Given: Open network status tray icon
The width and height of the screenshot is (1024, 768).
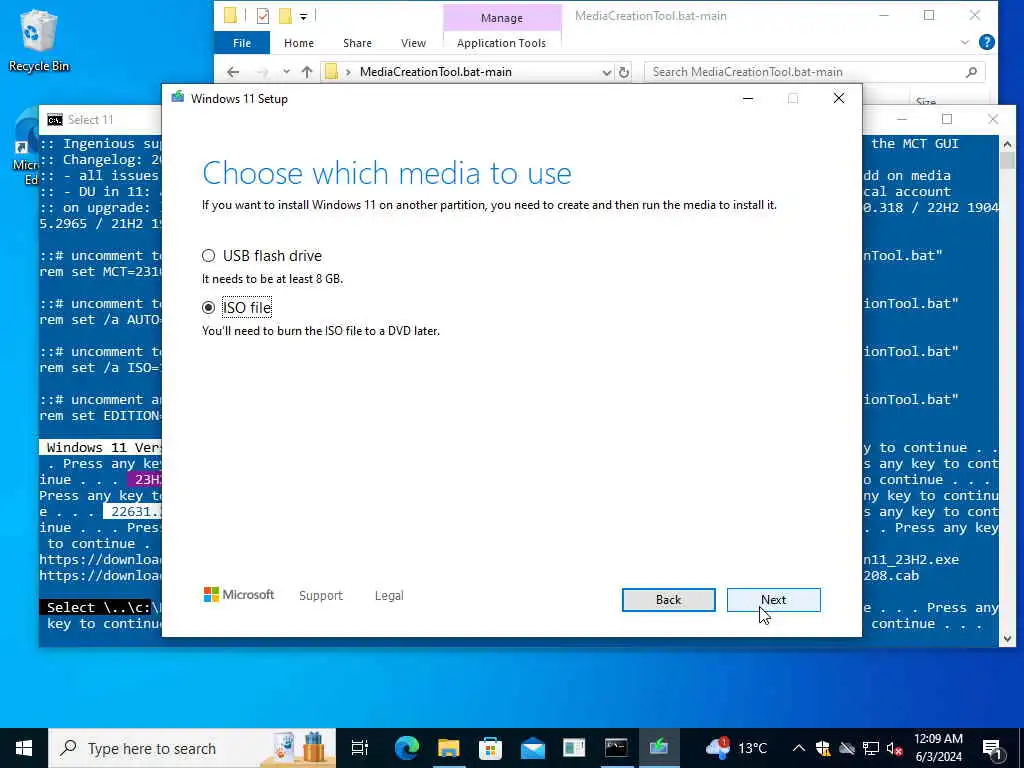Looking at the screenshot, I should point(871,748).
